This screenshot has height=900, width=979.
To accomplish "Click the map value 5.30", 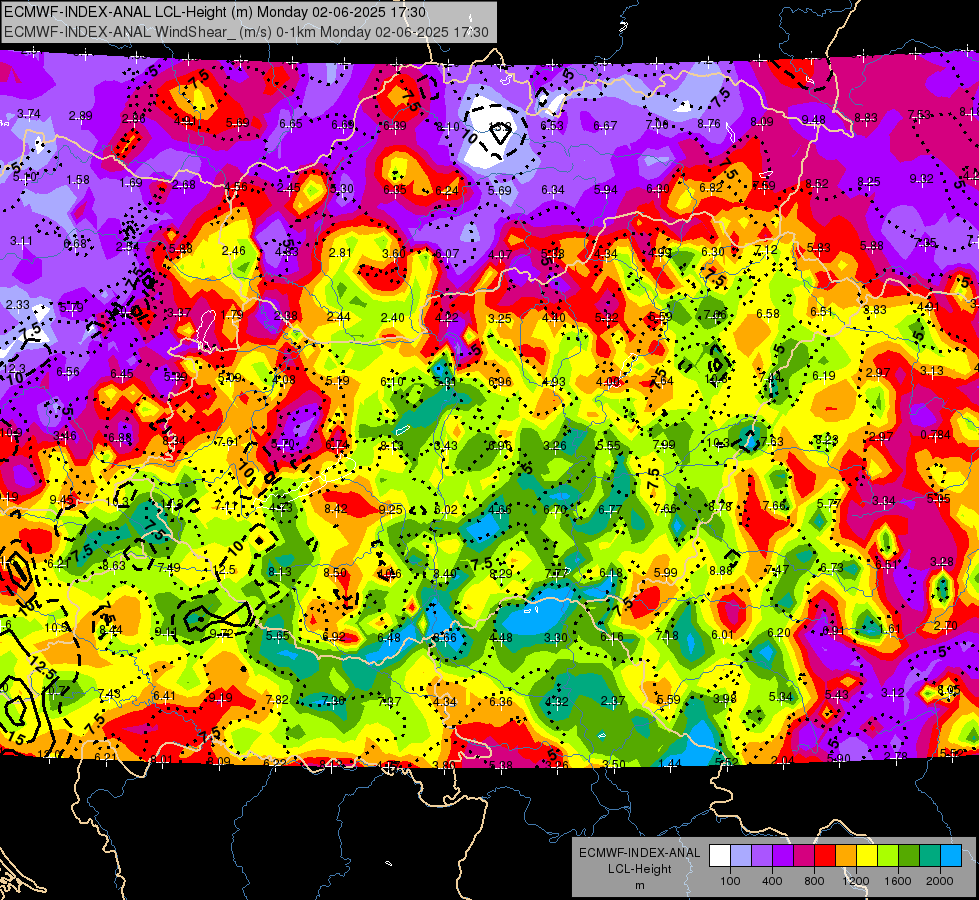I will click(x=342, y=189).
